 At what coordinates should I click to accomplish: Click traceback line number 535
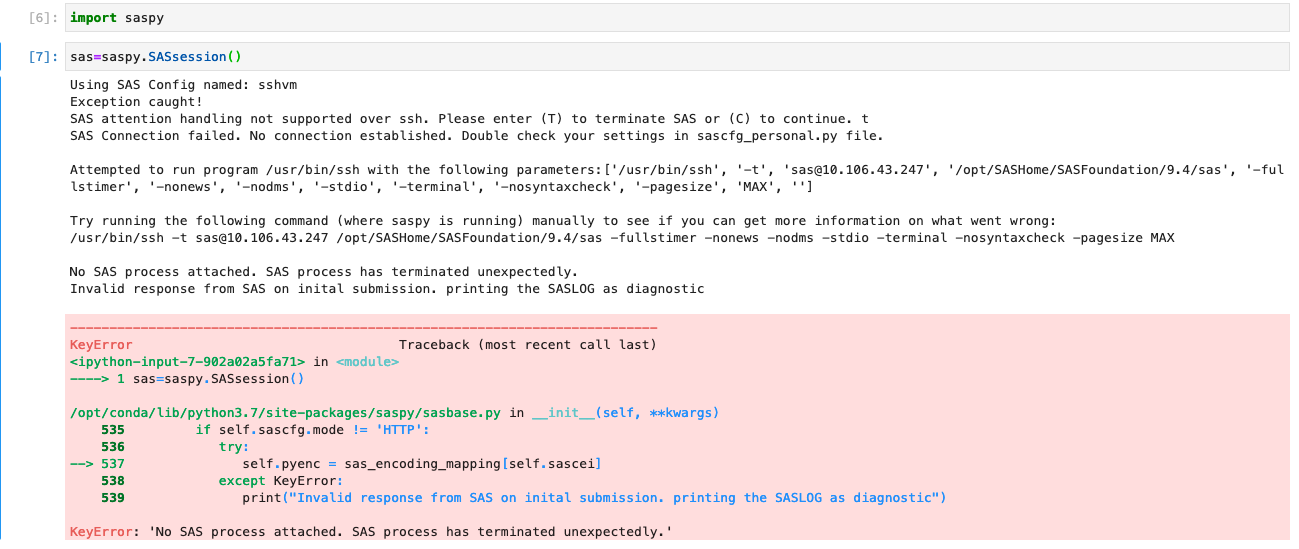pos(113,429)
